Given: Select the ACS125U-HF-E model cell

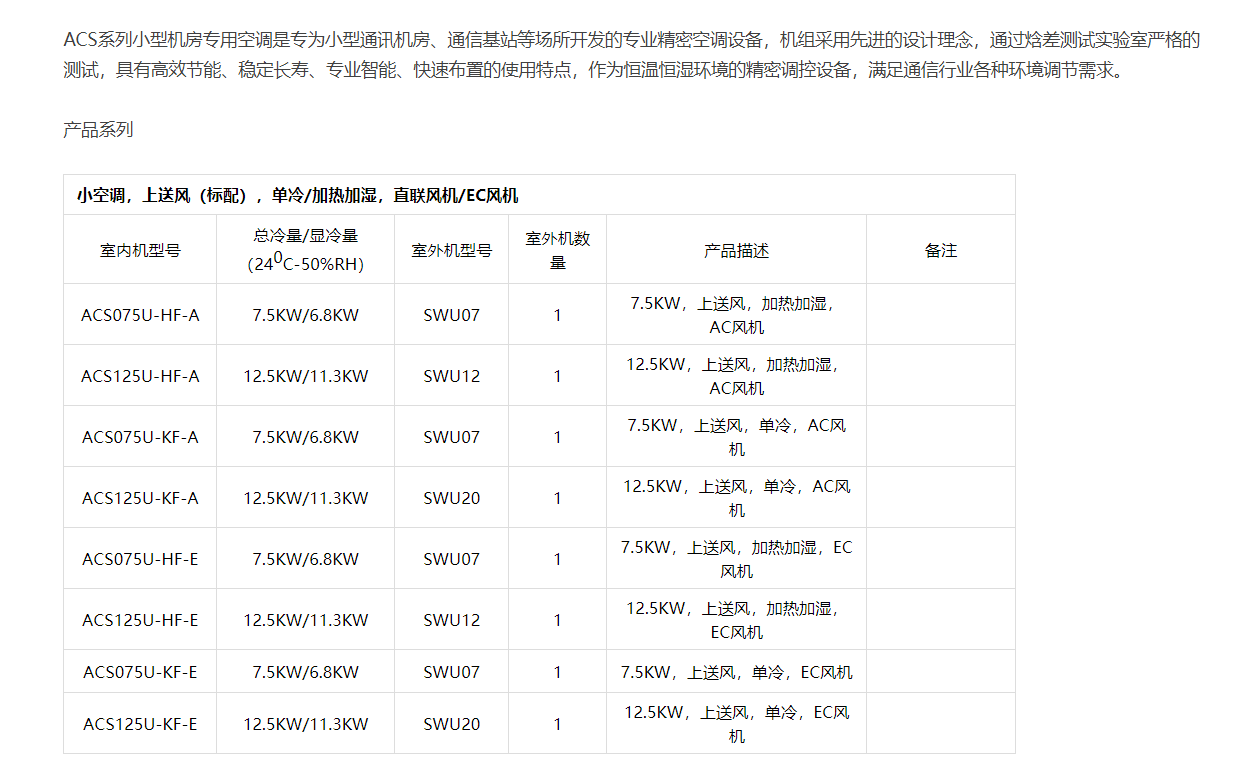Looking at the screenshot, I should click(x=140, y=620).
